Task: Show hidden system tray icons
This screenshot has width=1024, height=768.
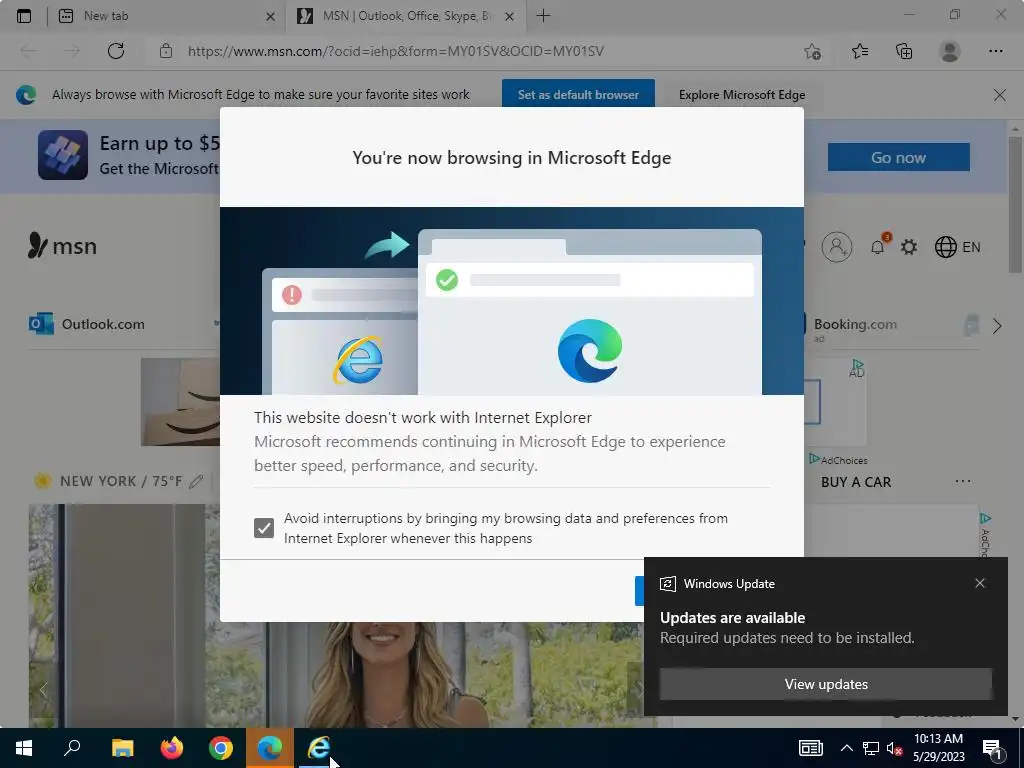Action: (846, 748)
